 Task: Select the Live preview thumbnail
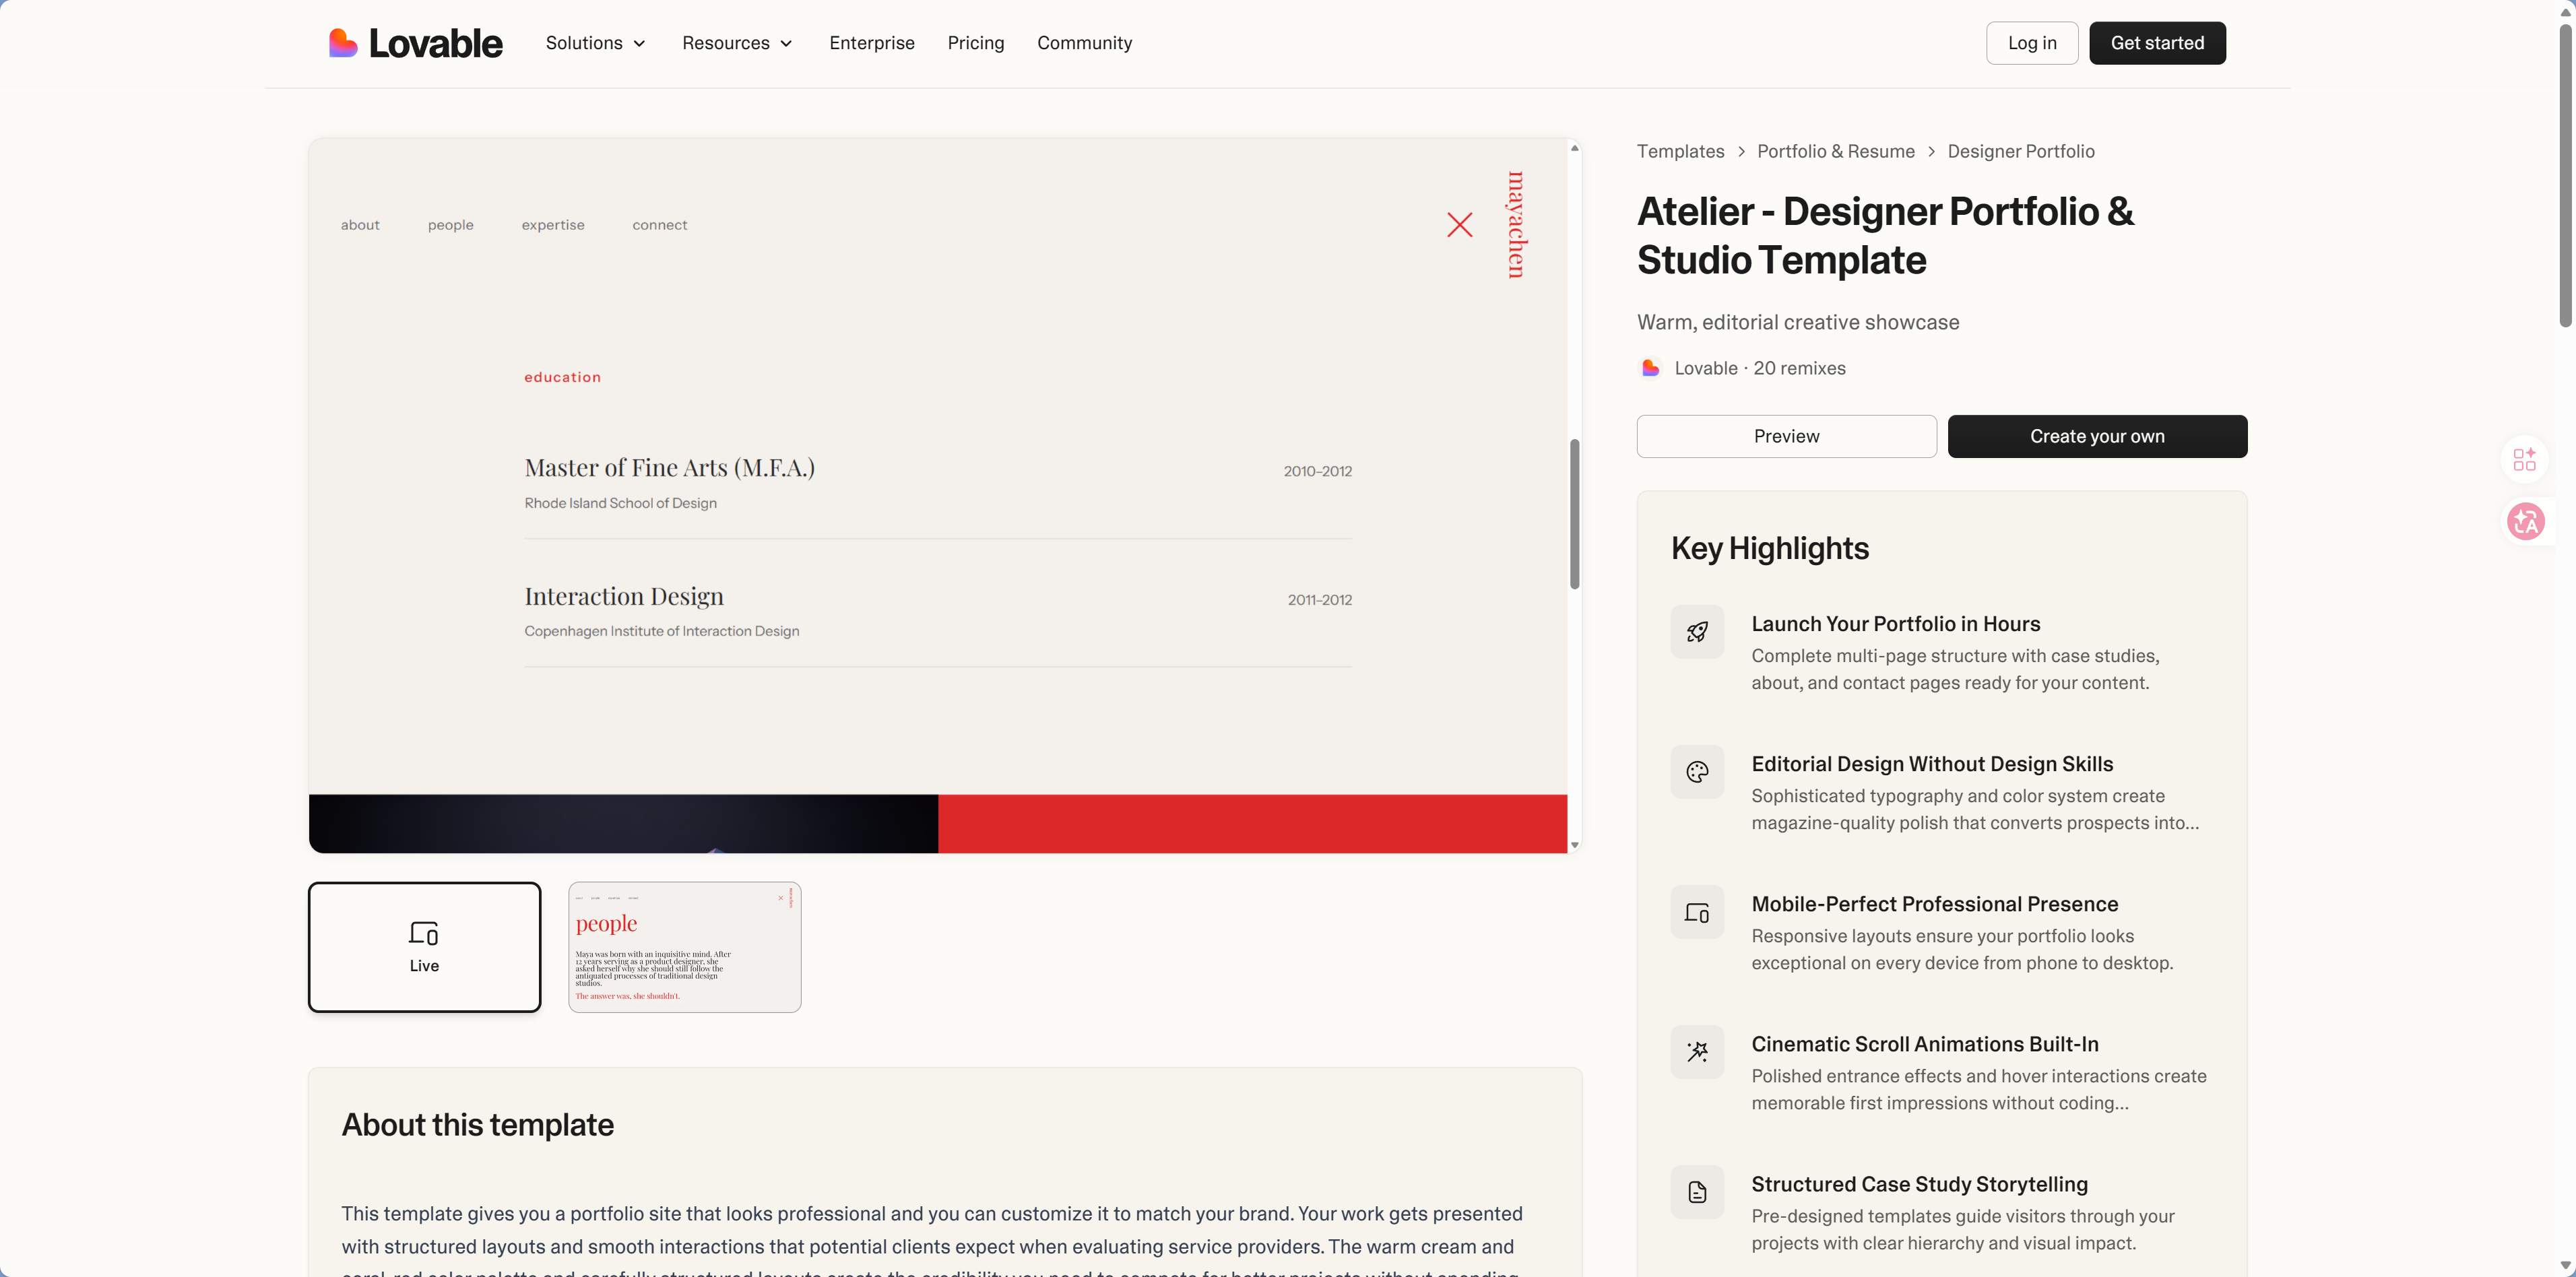424,946
